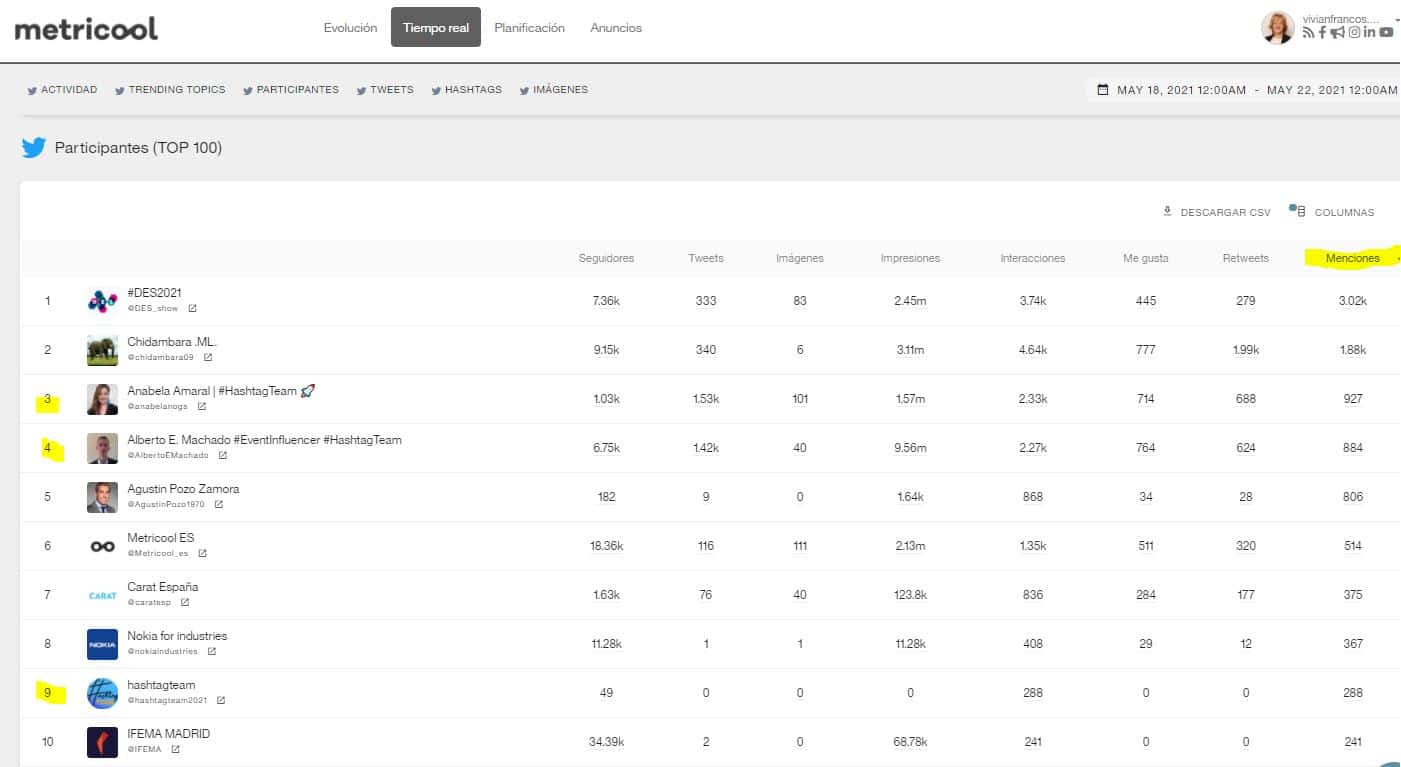Open external link icon beside @caratesp
Screen dimensions: 1401x767
tap(185, 602)
